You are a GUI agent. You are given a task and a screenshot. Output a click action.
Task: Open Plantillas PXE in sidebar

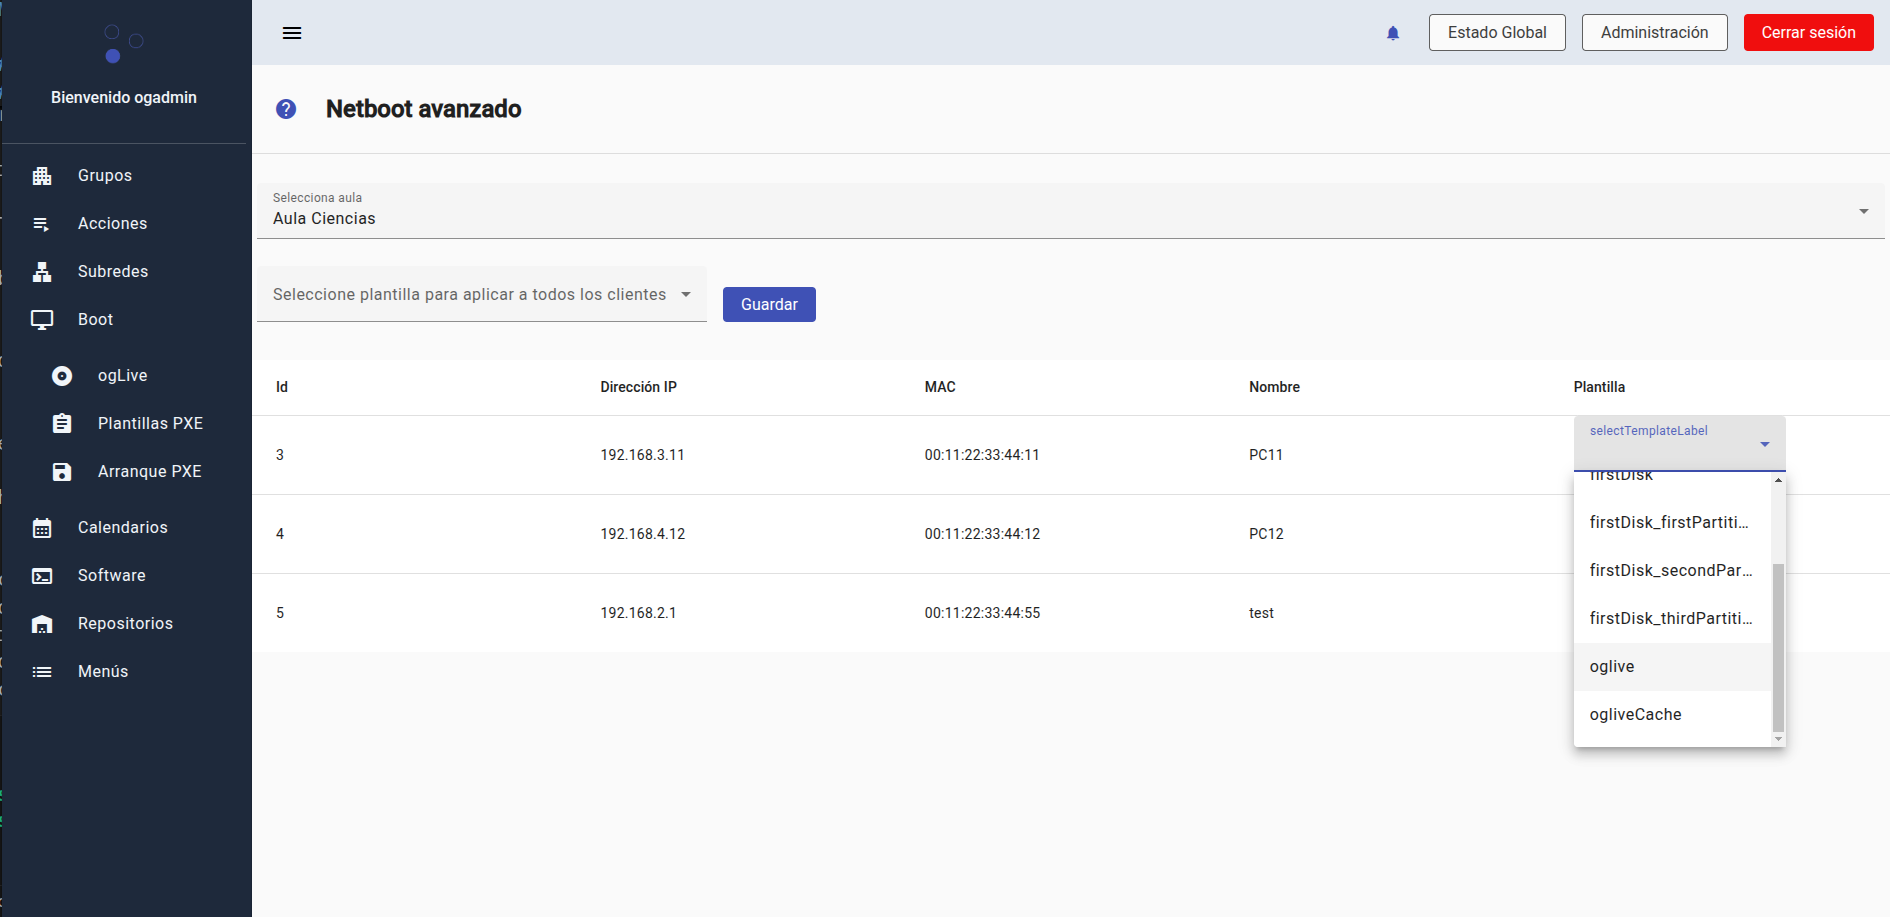150,424
